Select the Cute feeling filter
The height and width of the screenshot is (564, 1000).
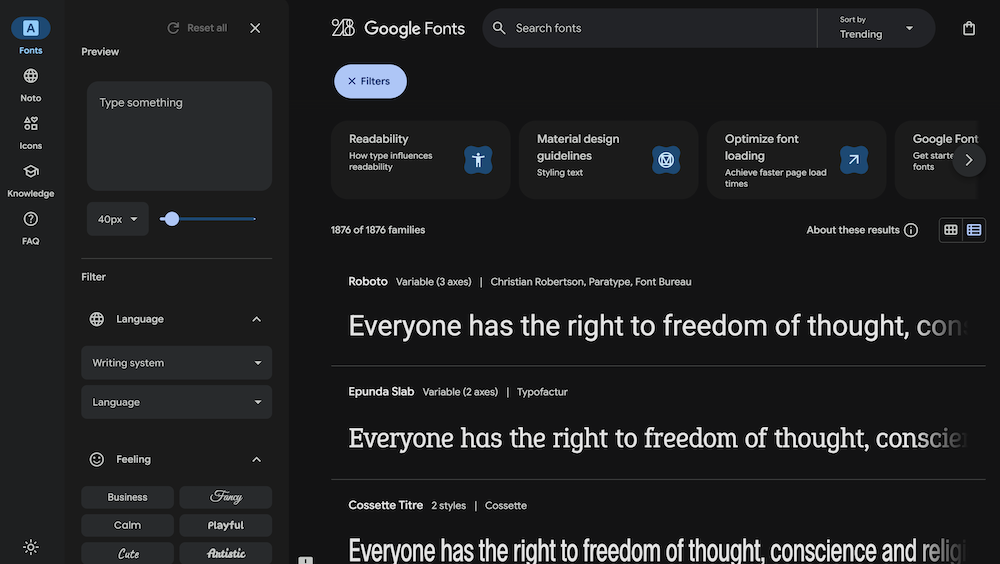click(x=128, y=553)
